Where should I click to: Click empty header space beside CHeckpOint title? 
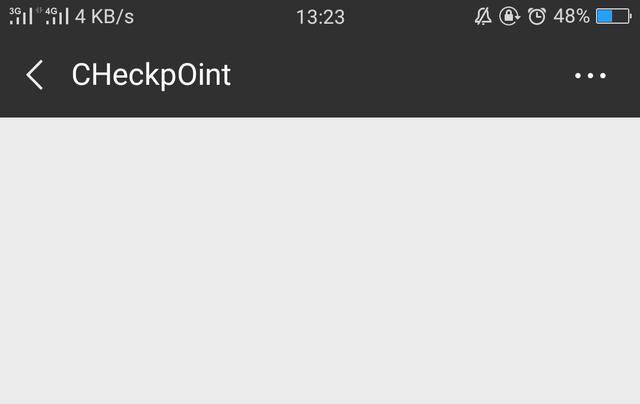pos(400,75)
